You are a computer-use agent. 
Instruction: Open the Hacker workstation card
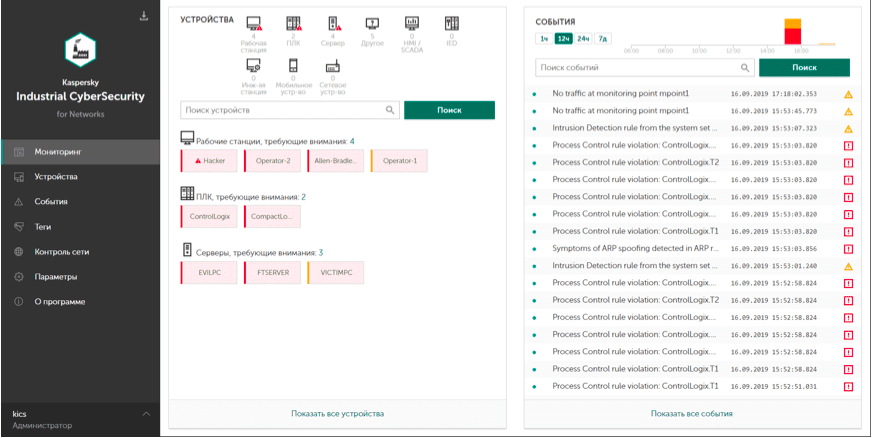coord(209,161)
